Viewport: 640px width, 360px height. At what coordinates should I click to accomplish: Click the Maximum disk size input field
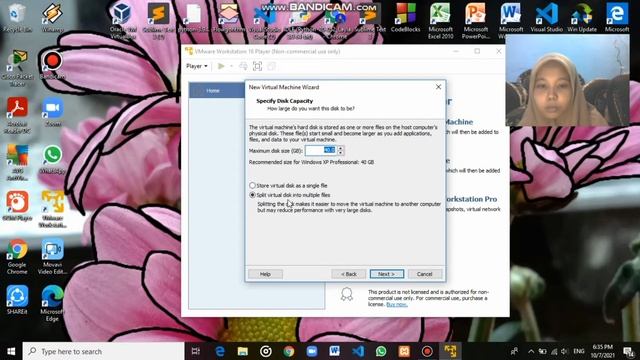(320, 150)
